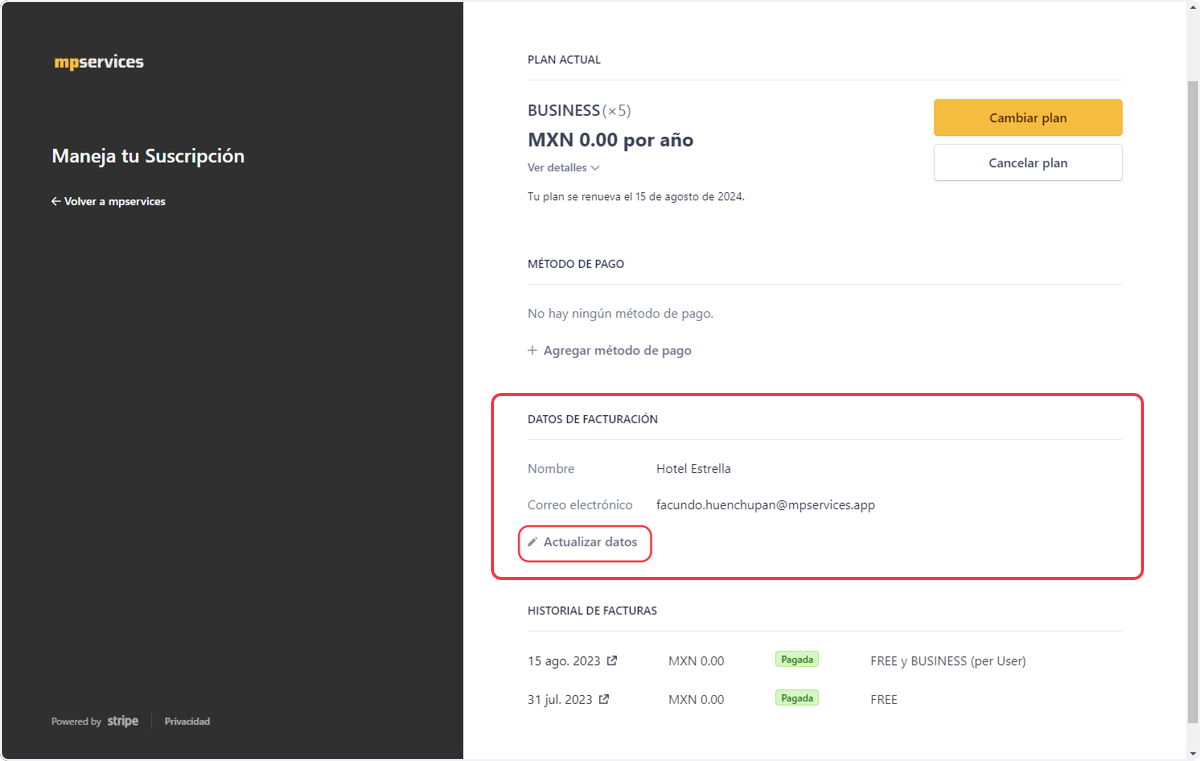Click the page vertical scrollbar

(x=1192, y=400)
